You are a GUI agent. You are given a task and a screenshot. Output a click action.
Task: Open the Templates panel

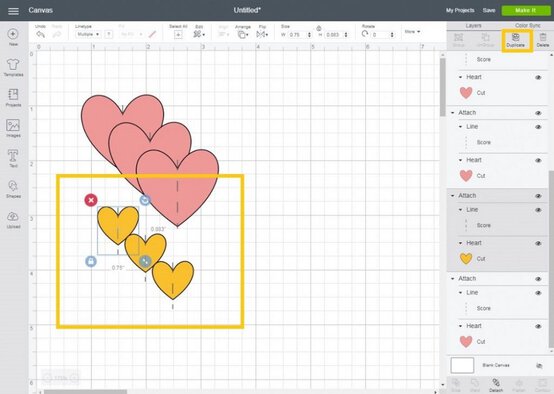[x=13, y=65]
